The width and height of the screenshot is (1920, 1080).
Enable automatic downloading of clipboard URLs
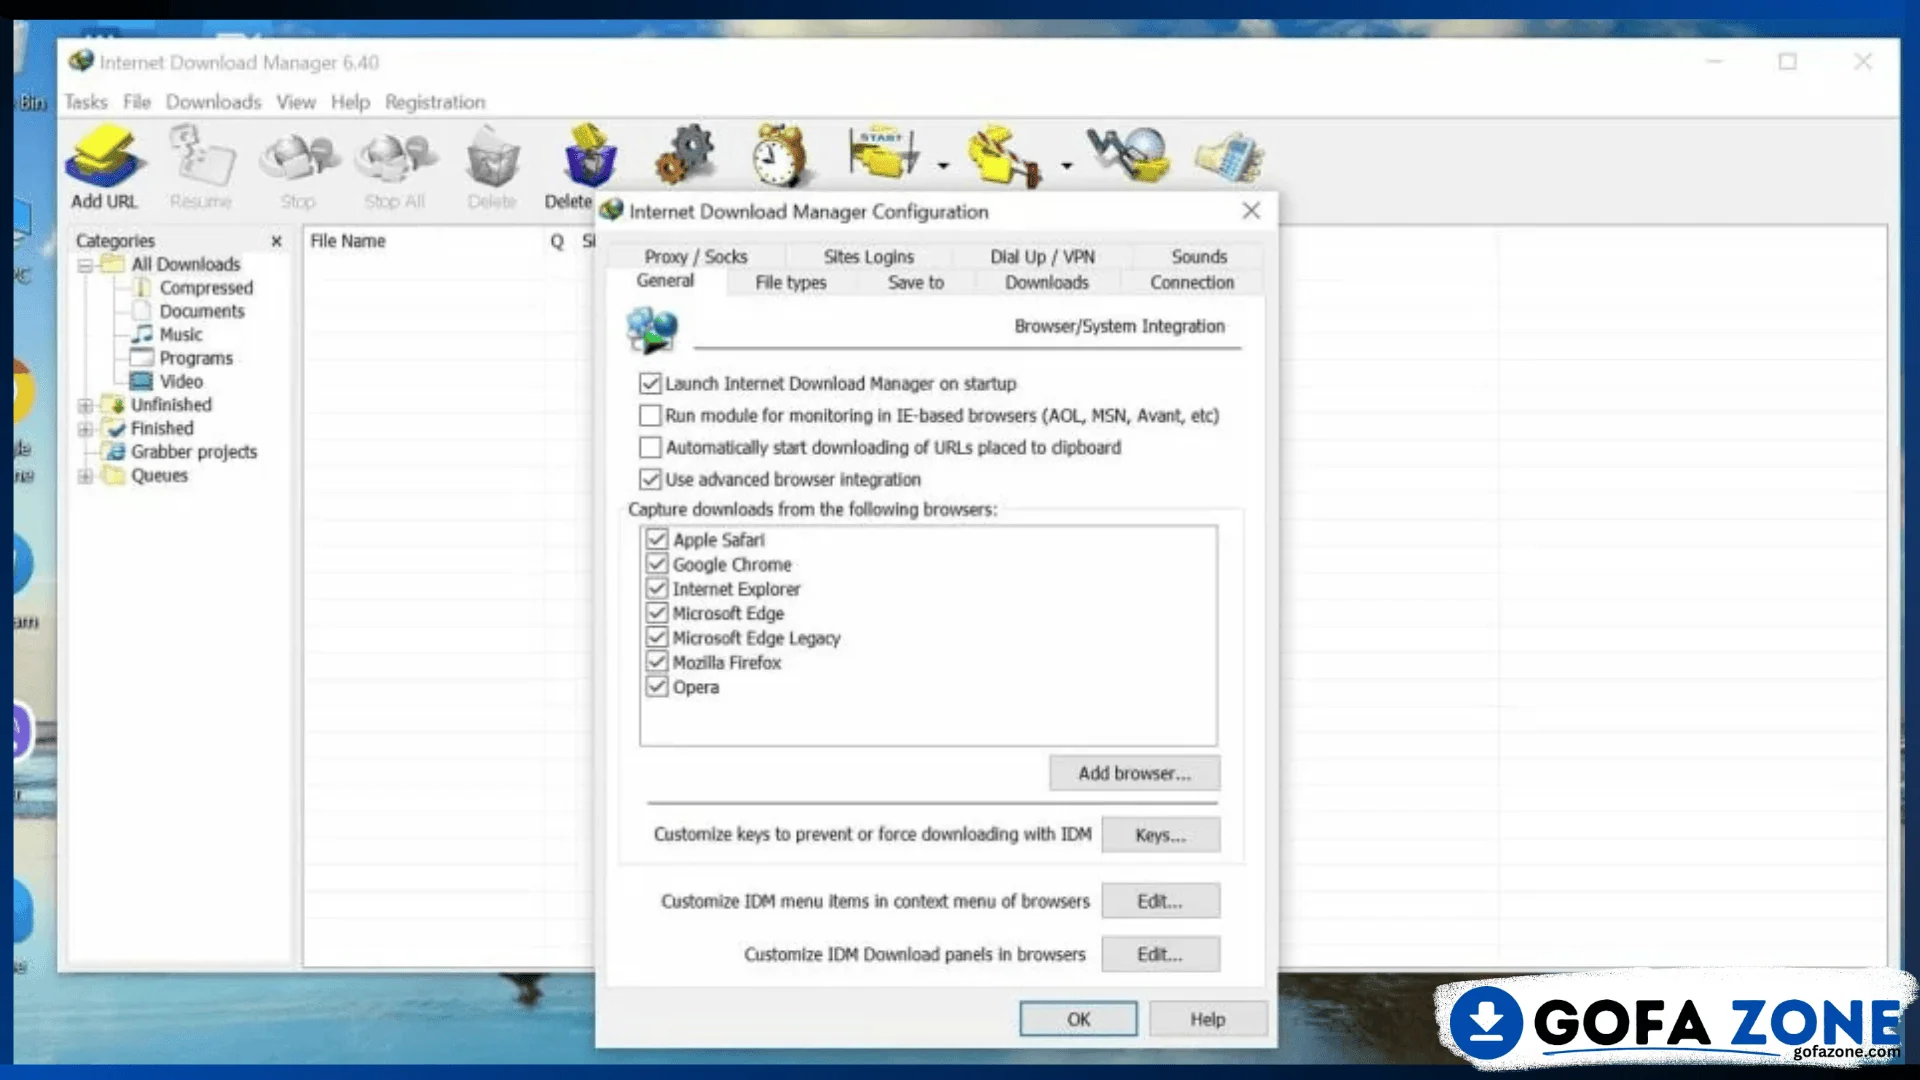650,448
